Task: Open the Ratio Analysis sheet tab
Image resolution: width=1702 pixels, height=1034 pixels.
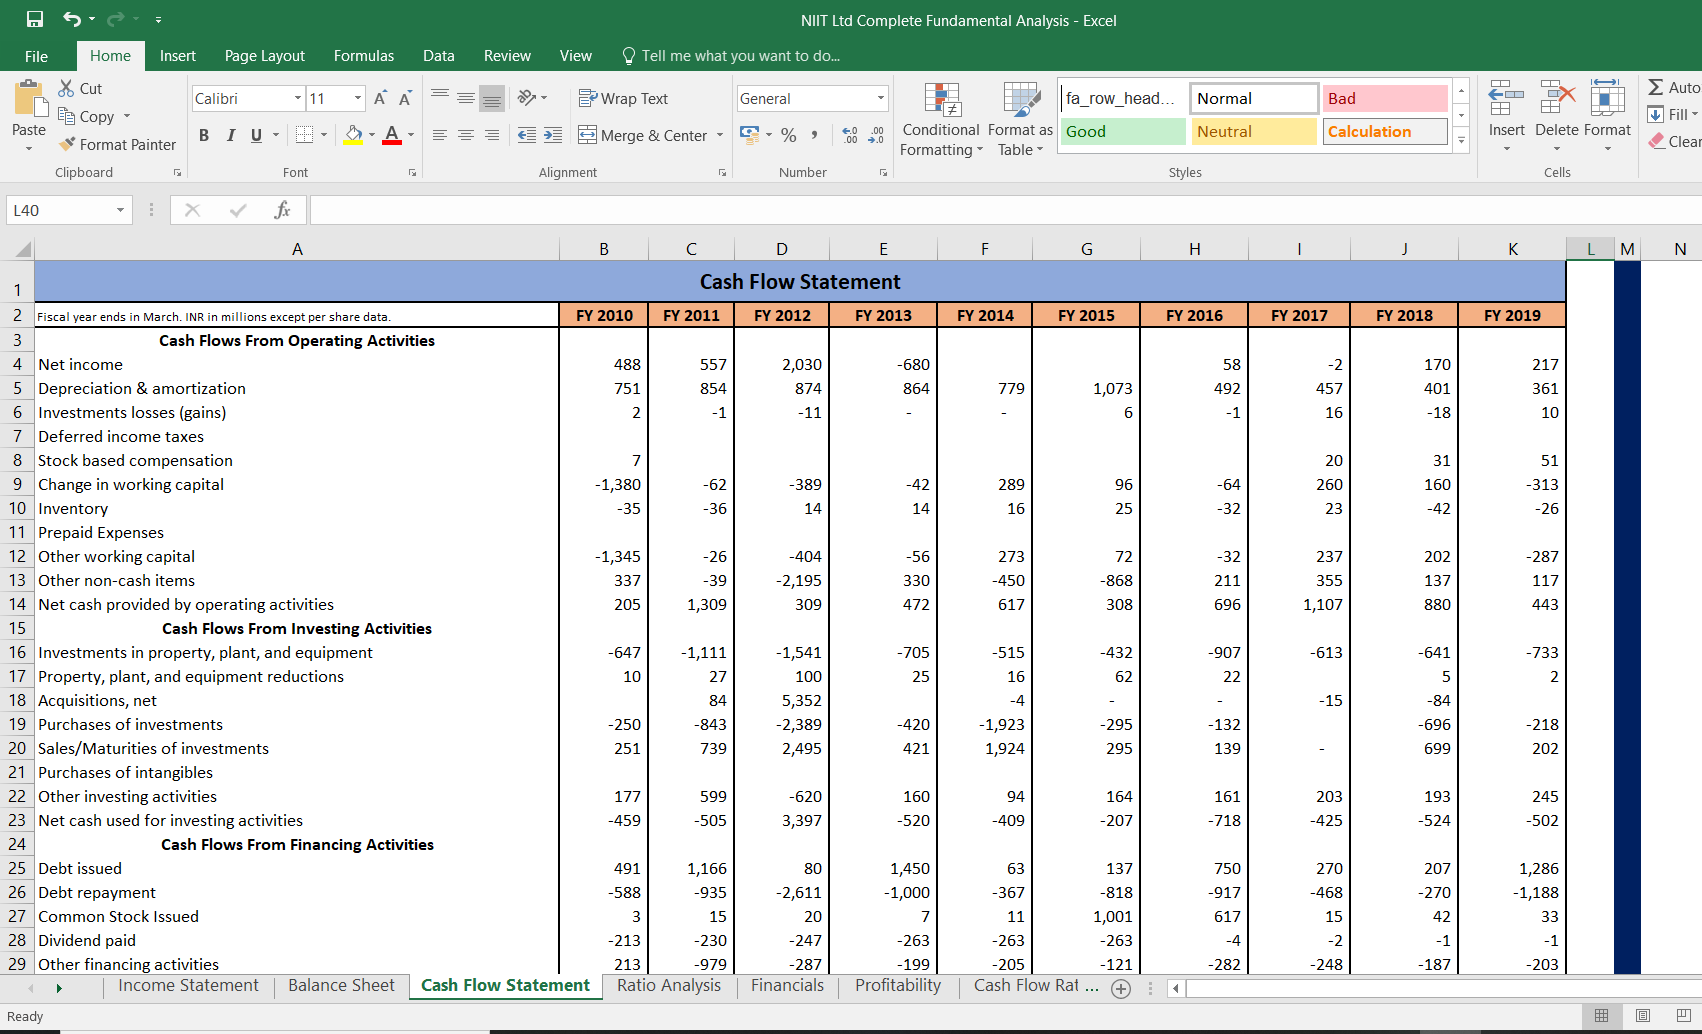Action: coord(669,985)
